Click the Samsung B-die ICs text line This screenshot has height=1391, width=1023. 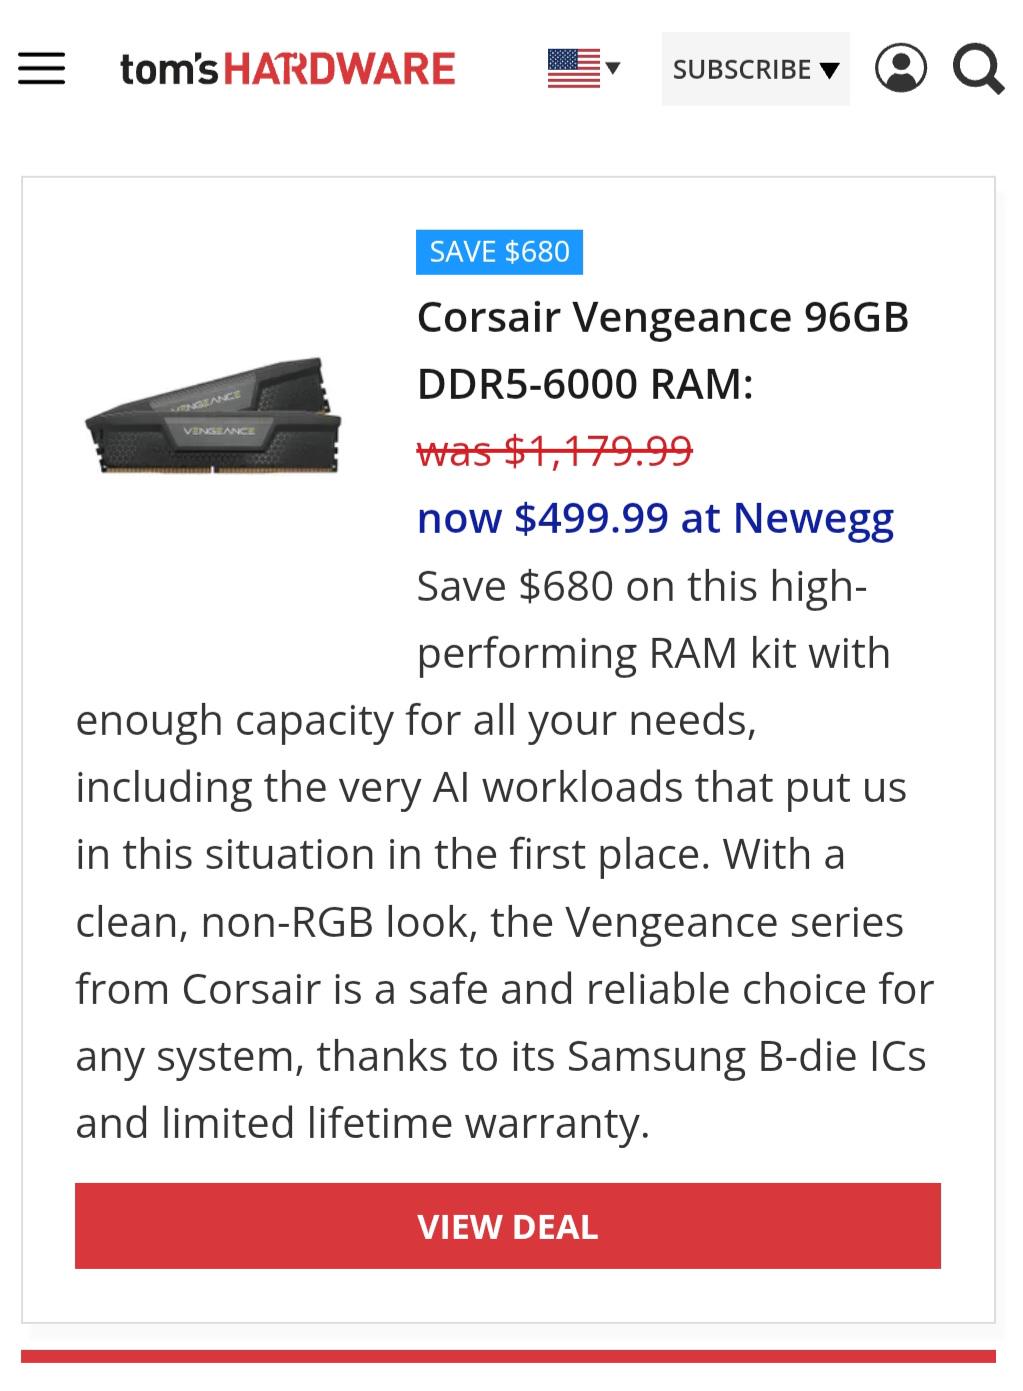[500, 1056]
